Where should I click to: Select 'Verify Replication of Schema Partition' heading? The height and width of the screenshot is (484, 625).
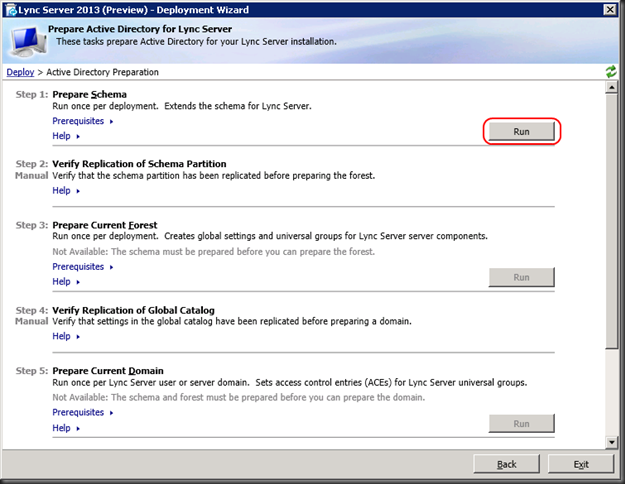tap(139, 164)
